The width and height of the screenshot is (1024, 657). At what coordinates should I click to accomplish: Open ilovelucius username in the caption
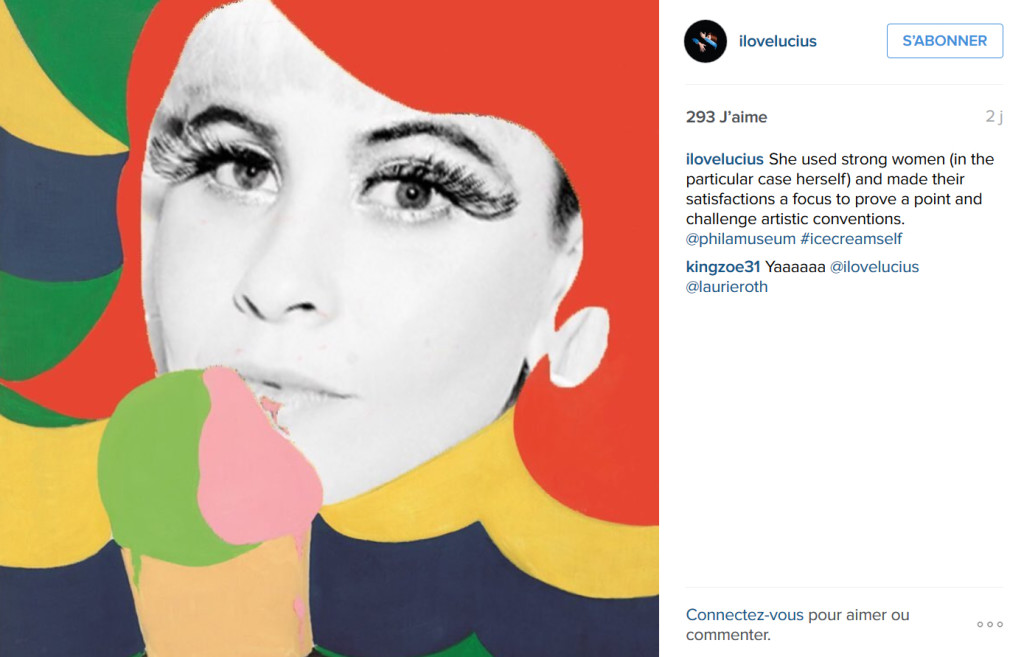coord(724,159)
